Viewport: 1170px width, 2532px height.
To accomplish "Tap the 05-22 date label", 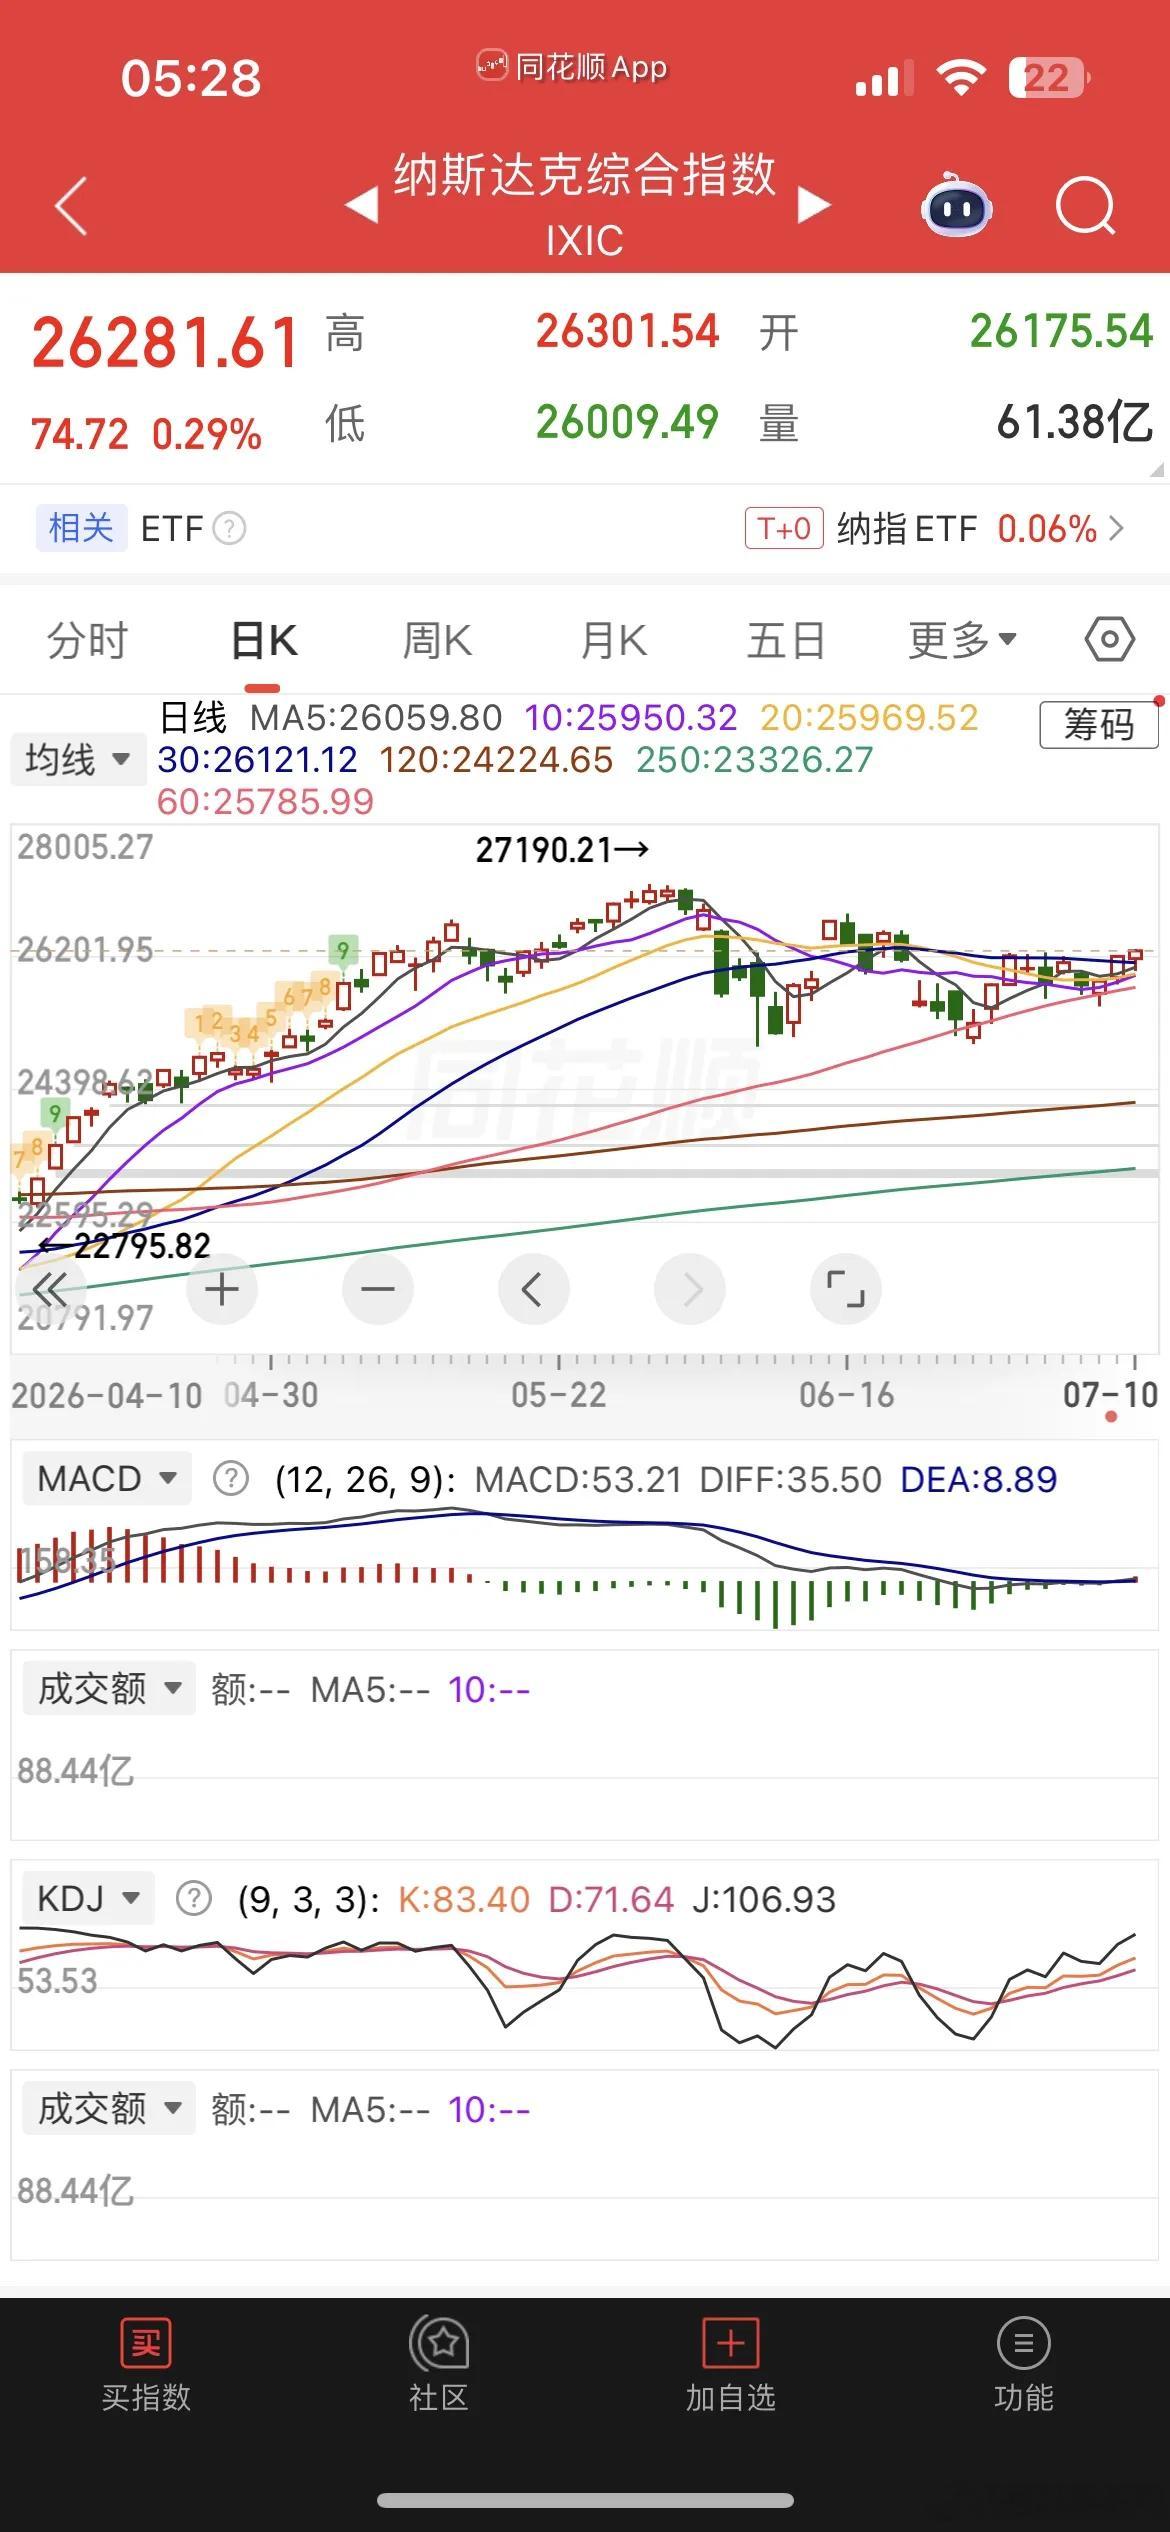I will click(559, 1394).
